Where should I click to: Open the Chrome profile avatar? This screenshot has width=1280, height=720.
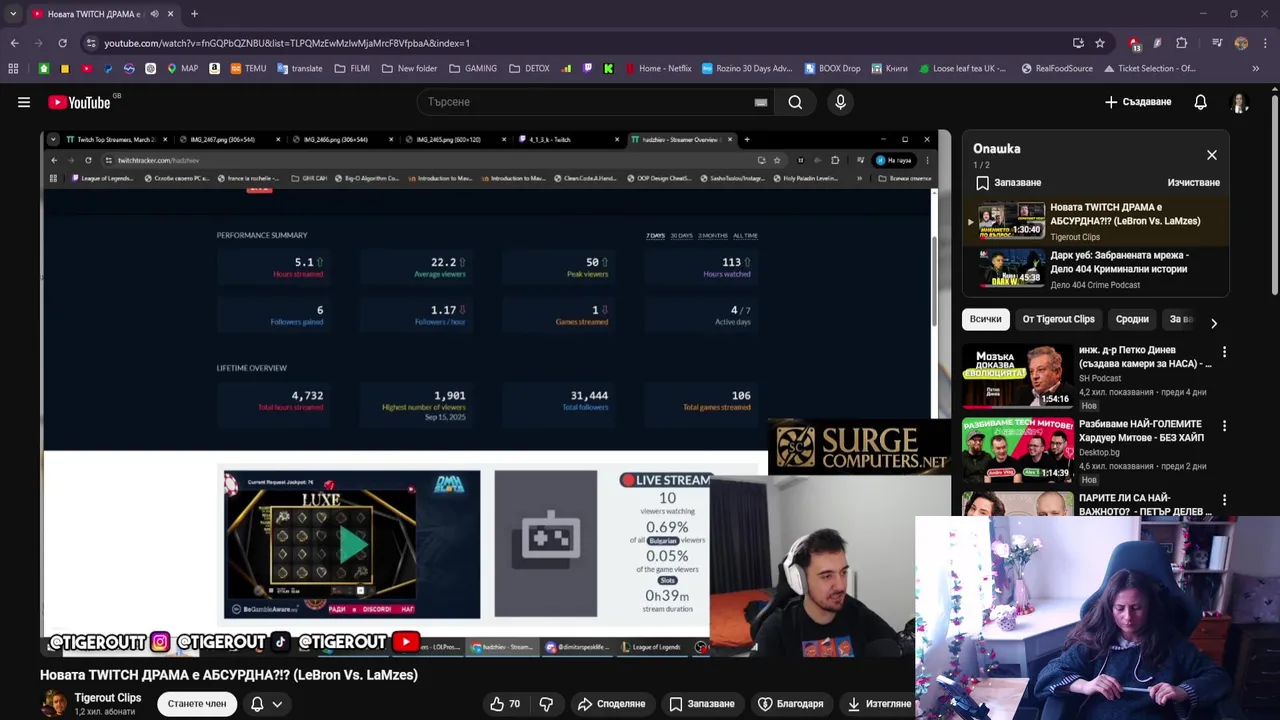[x=1241, y=43]
